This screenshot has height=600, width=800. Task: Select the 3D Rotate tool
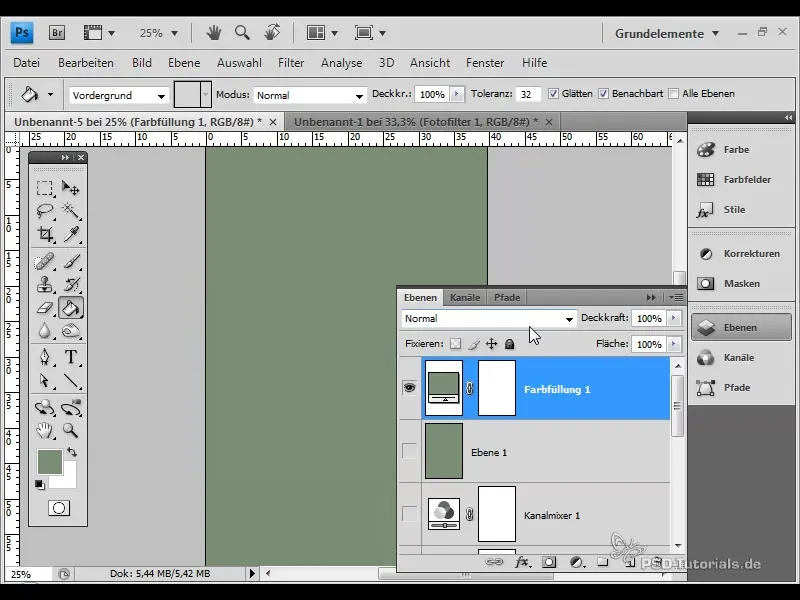pos(44,408)
